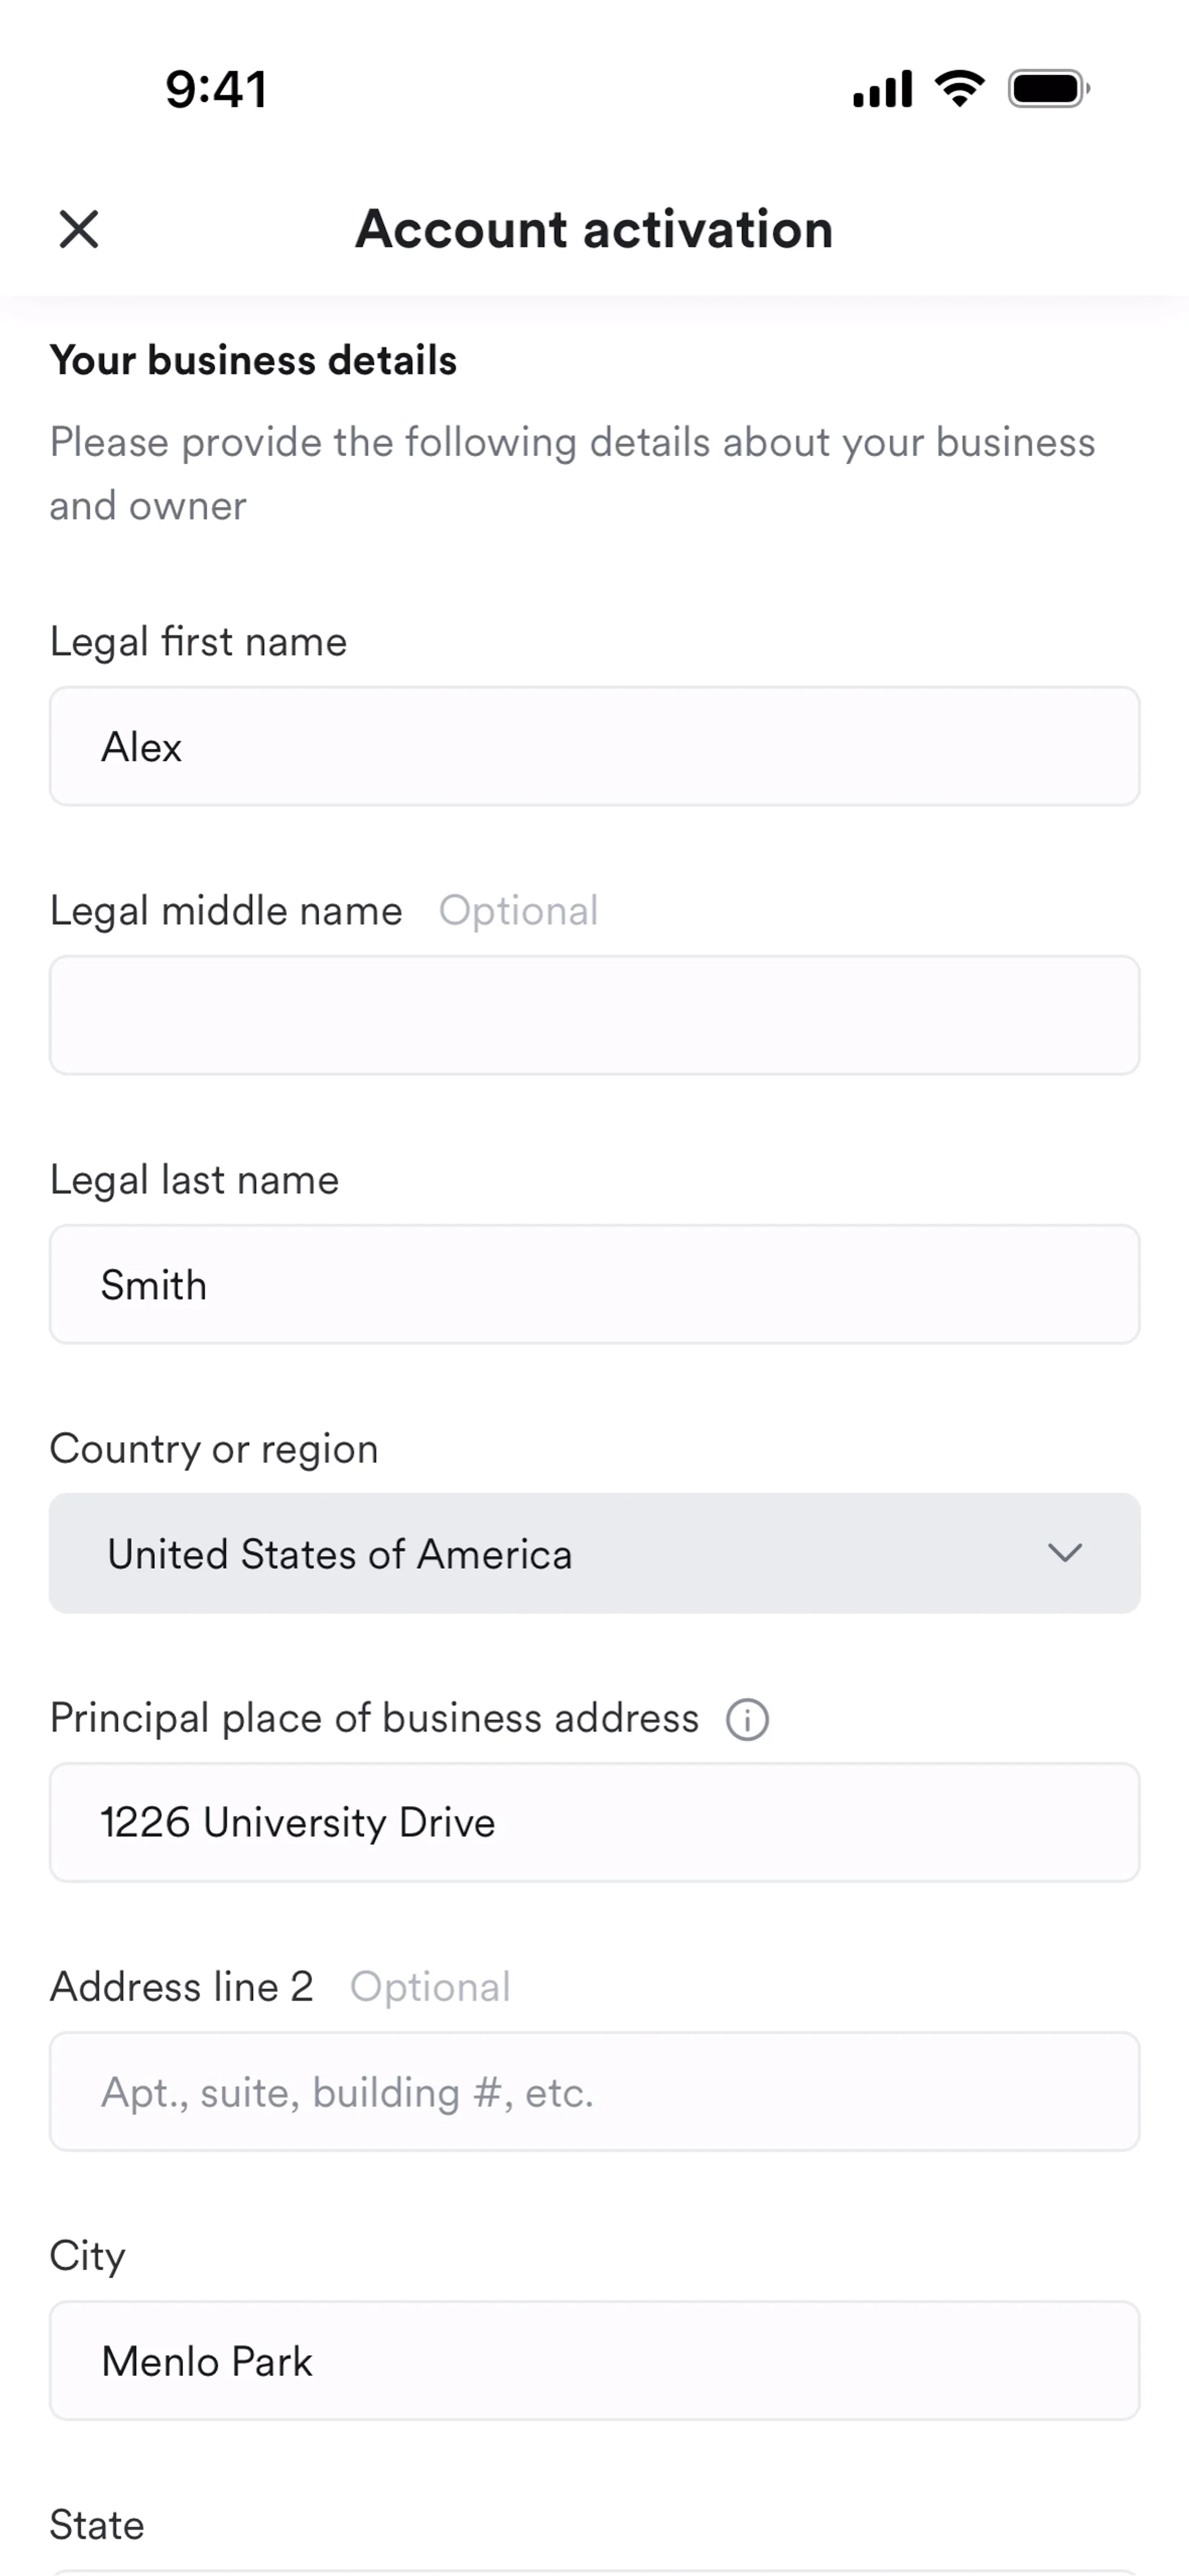The image size is (1189, 2576).
Task: Tap the Wi-Fi status icon
Action: 959,89
